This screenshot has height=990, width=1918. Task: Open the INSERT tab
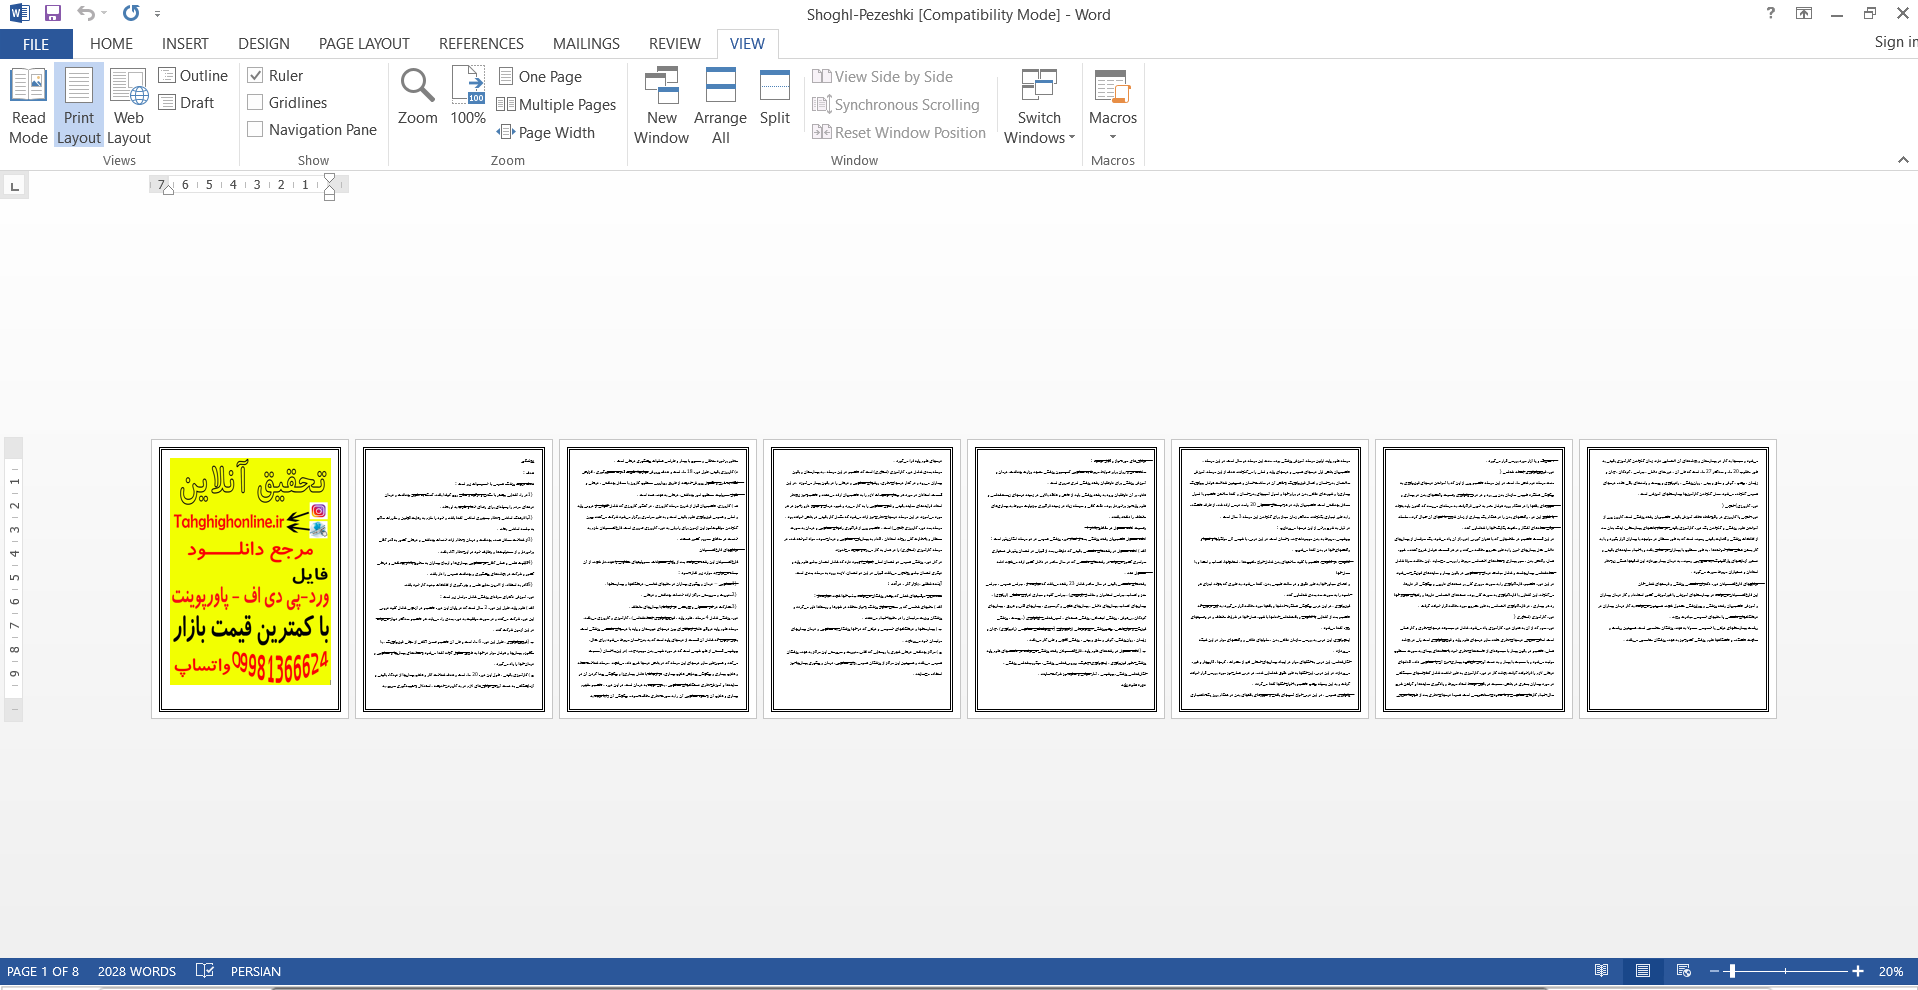tap(185, 44)
